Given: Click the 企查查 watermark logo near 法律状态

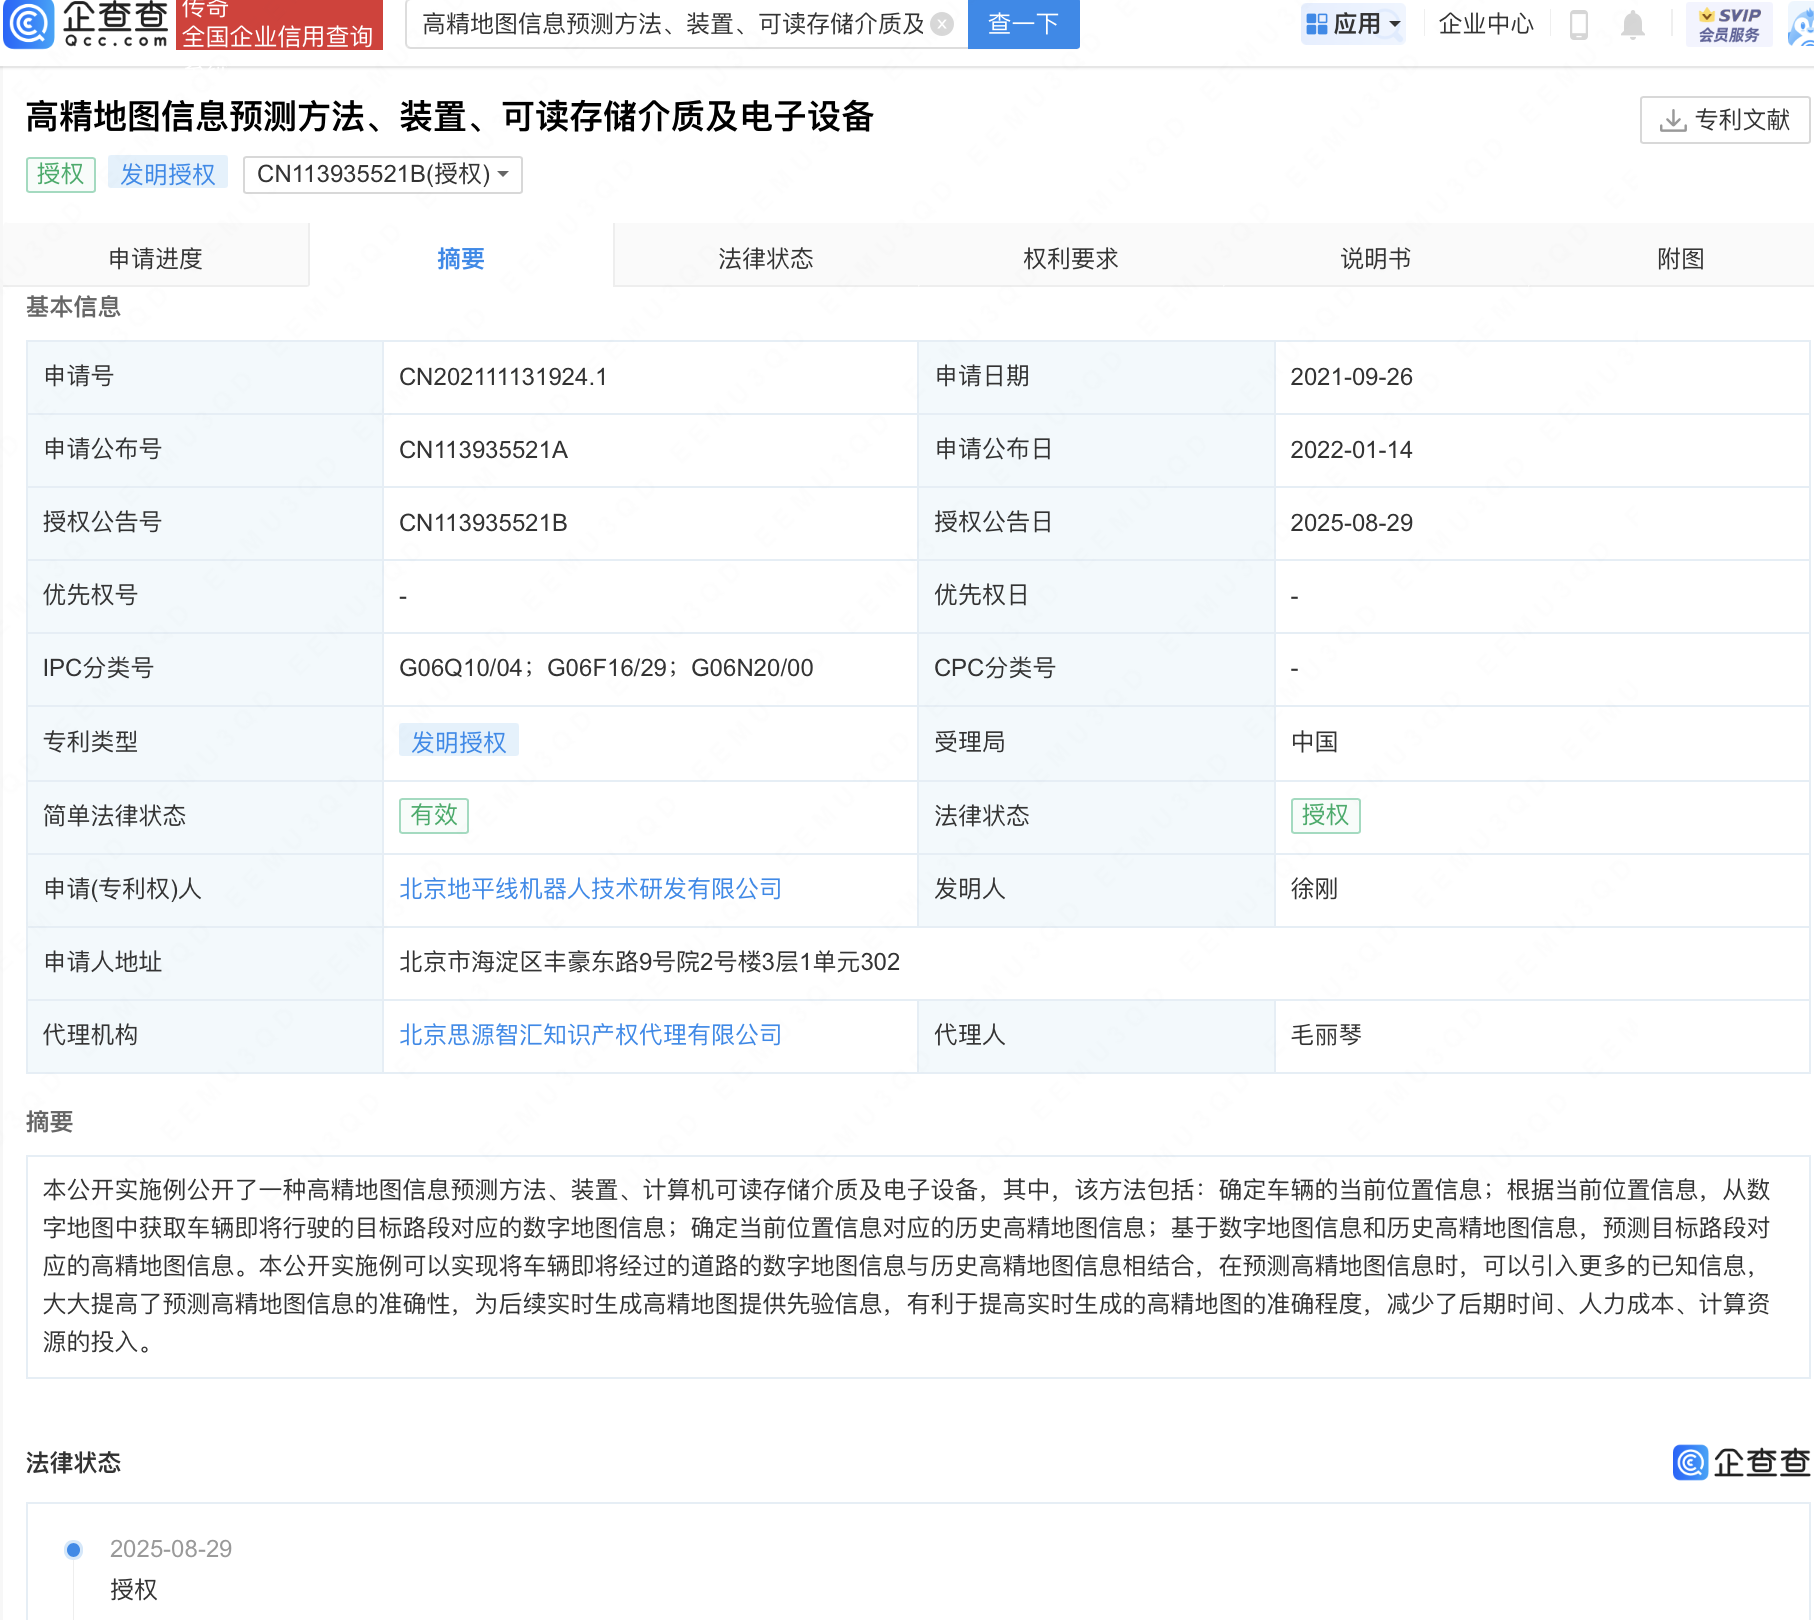Looking at the screenshot, I should 1741,1462.
